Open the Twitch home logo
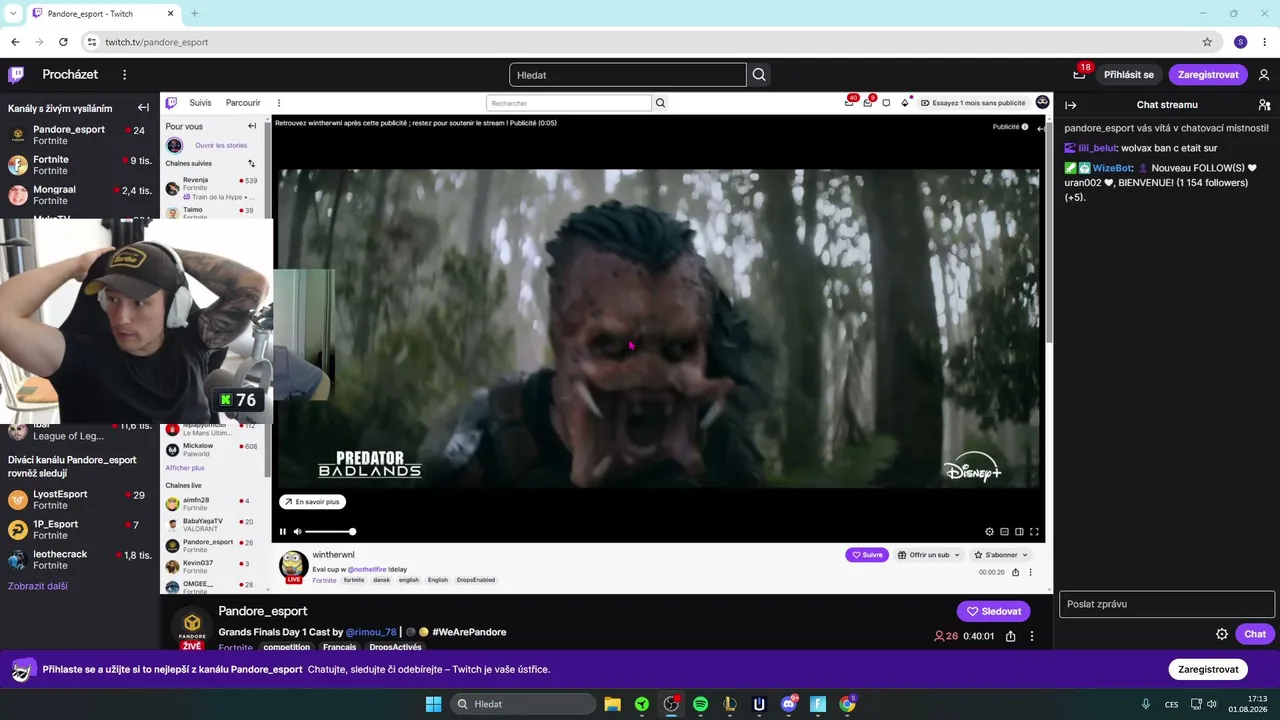 click(x=16, y=75)
